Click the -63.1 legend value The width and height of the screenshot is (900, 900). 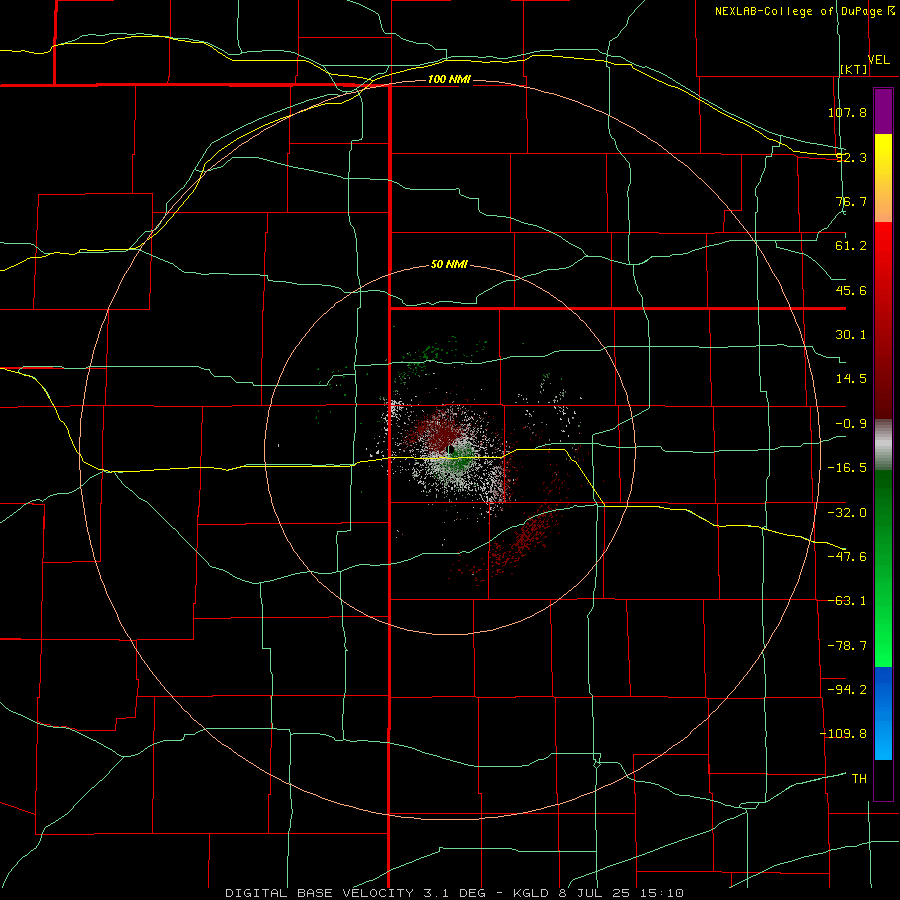pyautogui.click(x=847, y=601)
